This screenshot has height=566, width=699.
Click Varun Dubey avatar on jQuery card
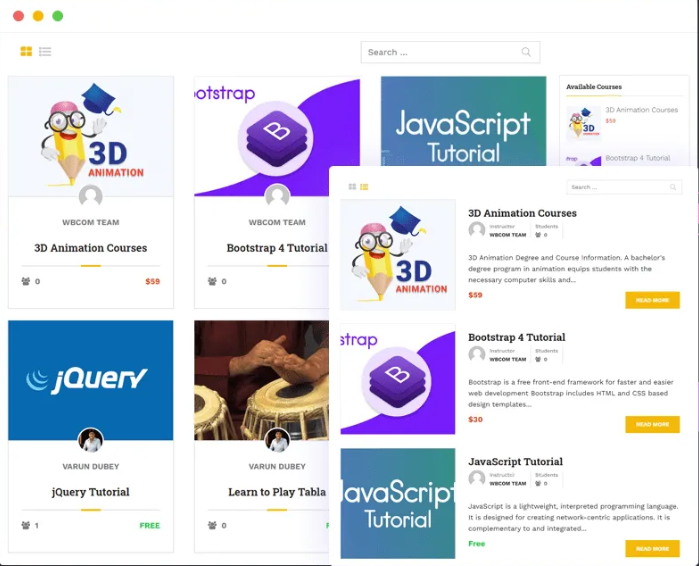[x=91, y=440]
